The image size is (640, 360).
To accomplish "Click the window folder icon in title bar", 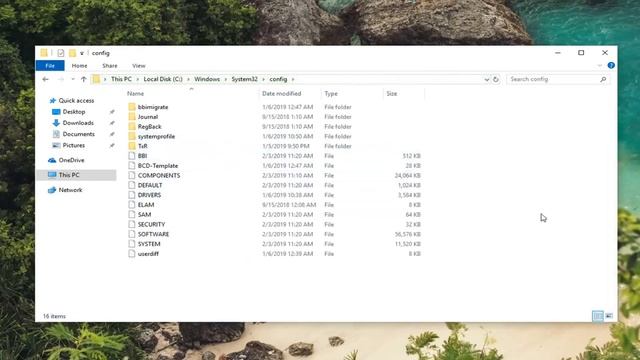I will pos(44,53).
